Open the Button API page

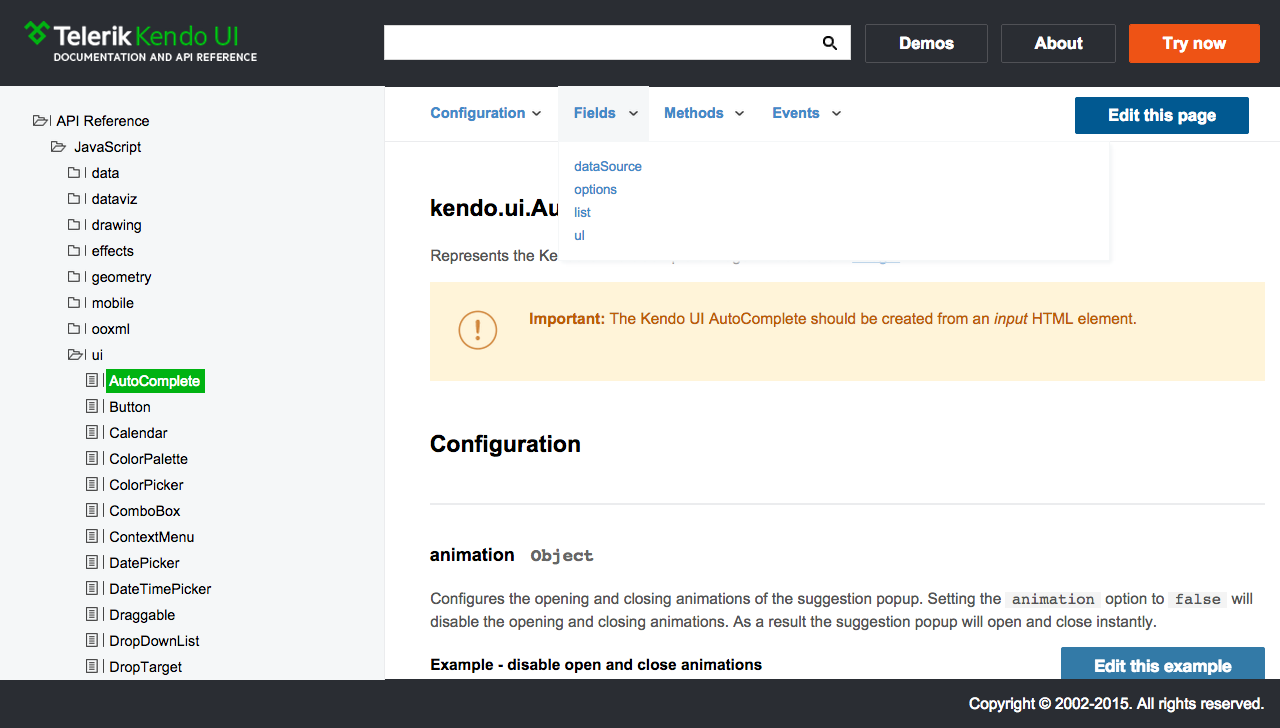coord(130,407)
